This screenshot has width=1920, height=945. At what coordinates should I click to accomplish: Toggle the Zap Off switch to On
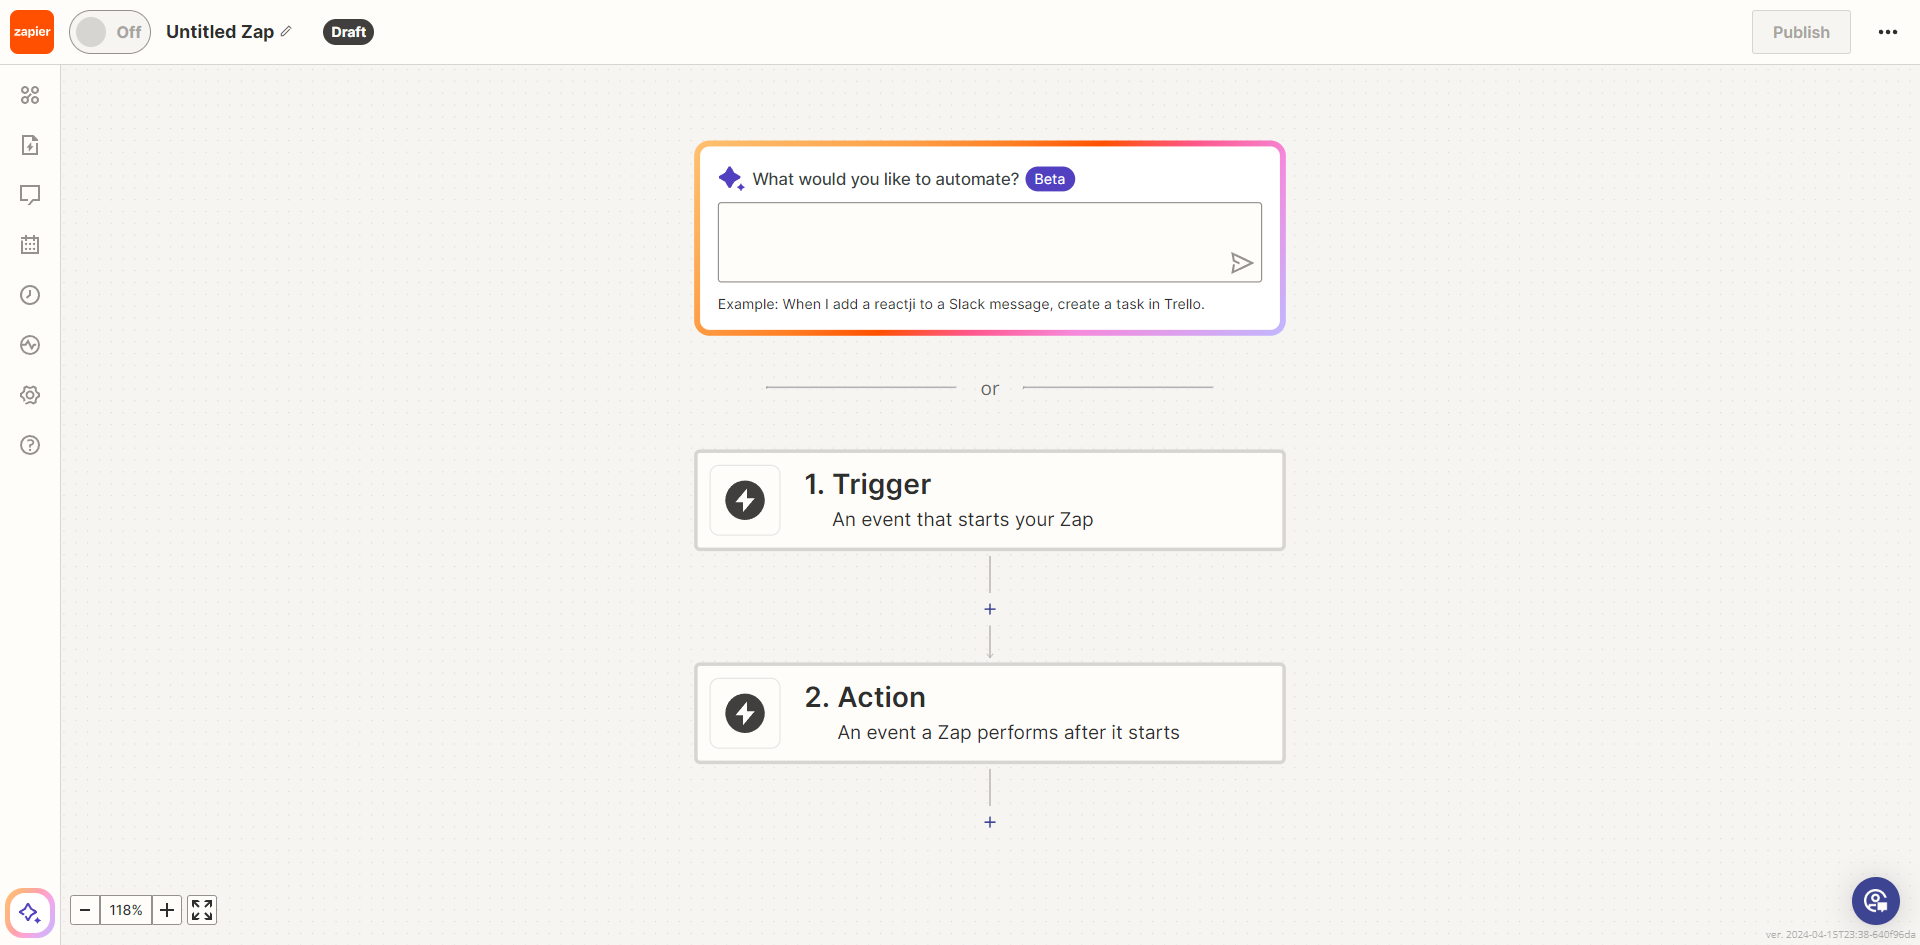click(109, 31)
